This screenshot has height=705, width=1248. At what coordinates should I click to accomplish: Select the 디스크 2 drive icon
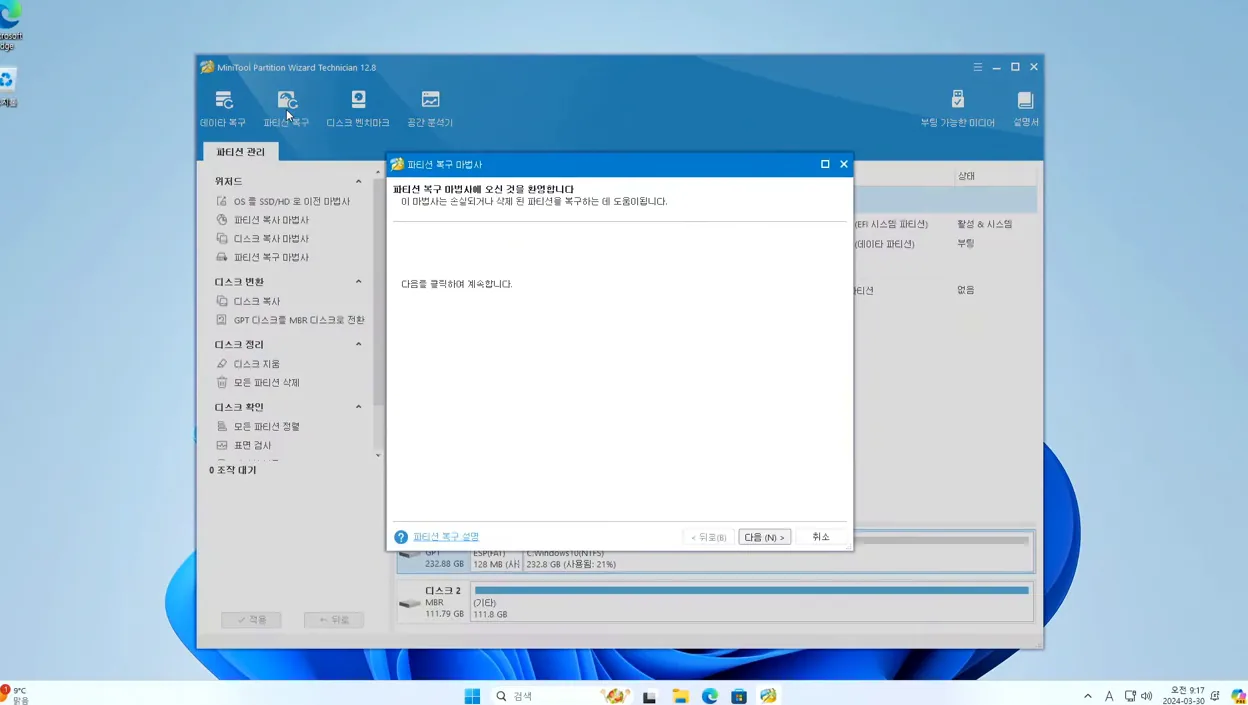click(x=409, y=603)
